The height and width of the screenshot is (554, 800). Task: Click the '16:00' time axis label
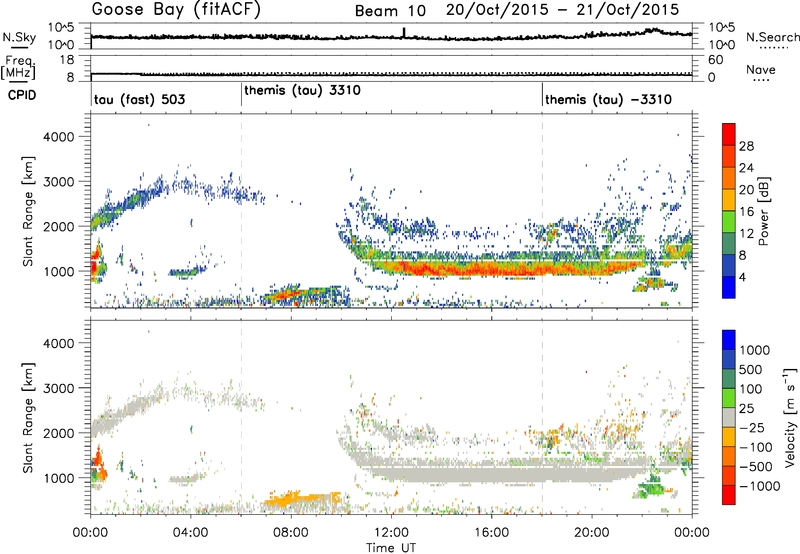491,532
